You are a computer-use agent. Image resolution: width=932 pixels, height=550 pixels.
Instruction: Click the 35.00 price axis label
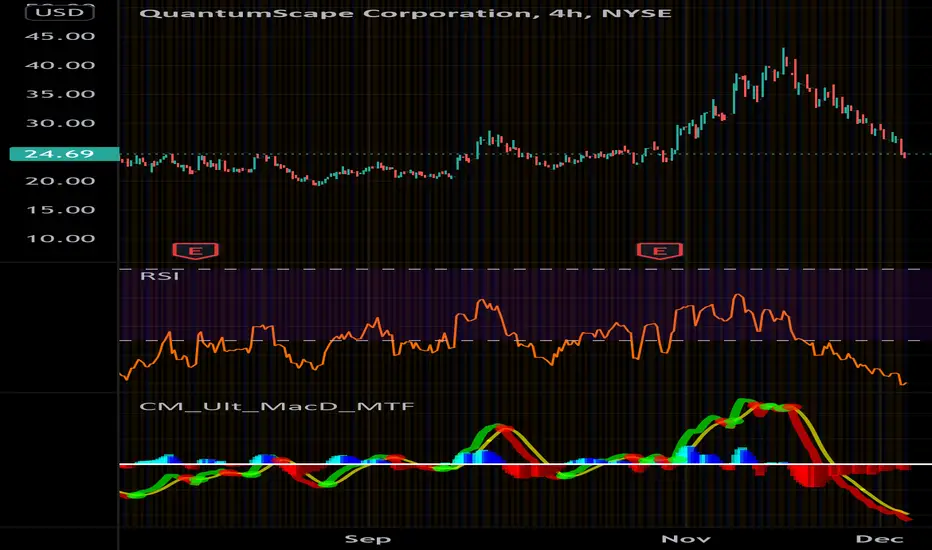(60, 94)
